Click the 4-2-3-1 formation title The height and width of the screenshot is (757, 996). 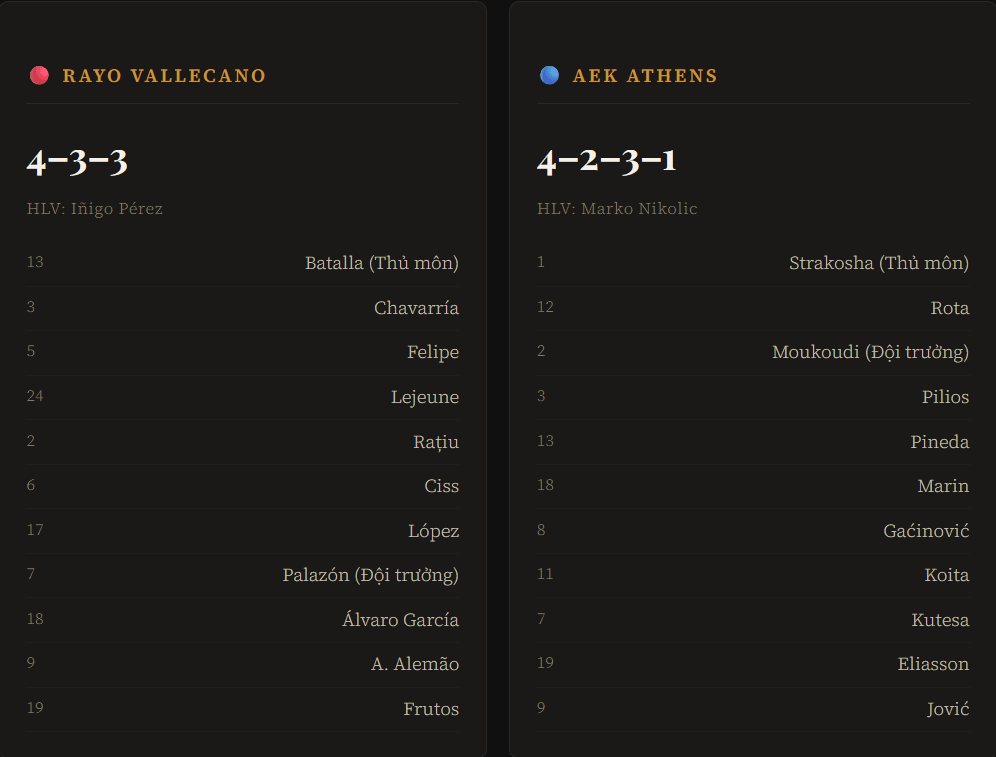click(x=607, y=161)
